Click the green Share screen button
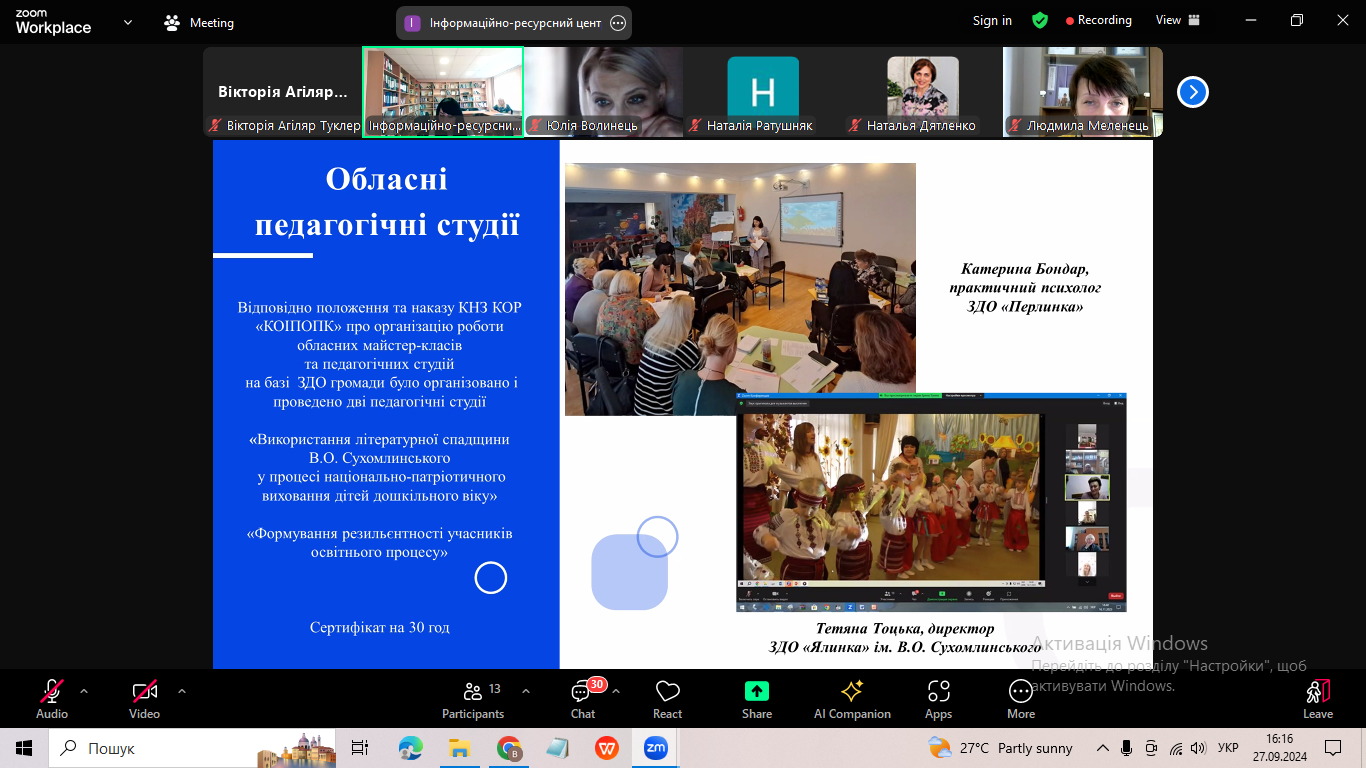 (x=757, y=698)
